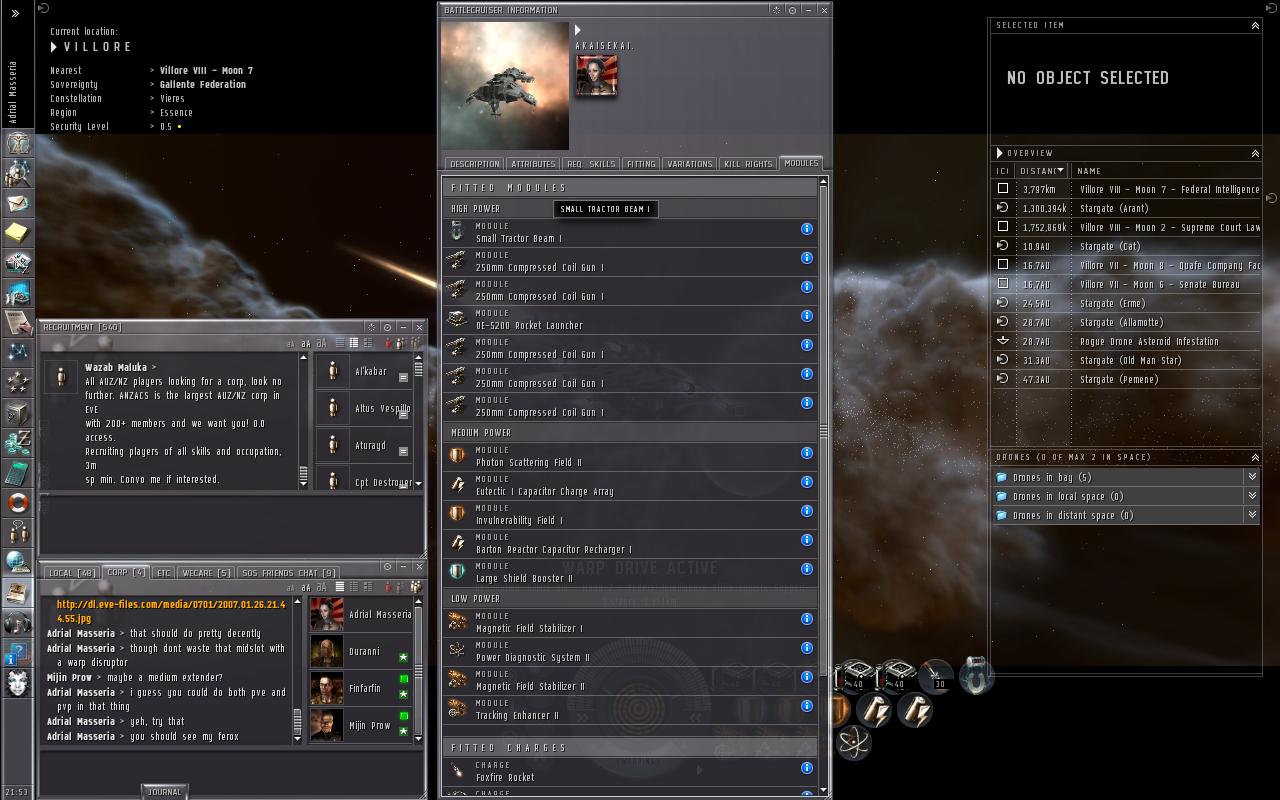Open the Req. Skills tab
Image resolution: width=1280 pixels, height=800 pixels.
(590, 164)
